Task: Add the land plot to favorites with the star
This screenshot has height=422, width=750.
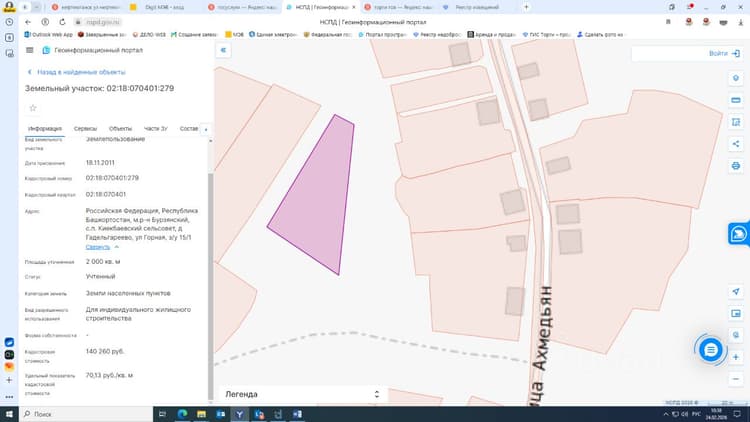Action: pos(33,108)
